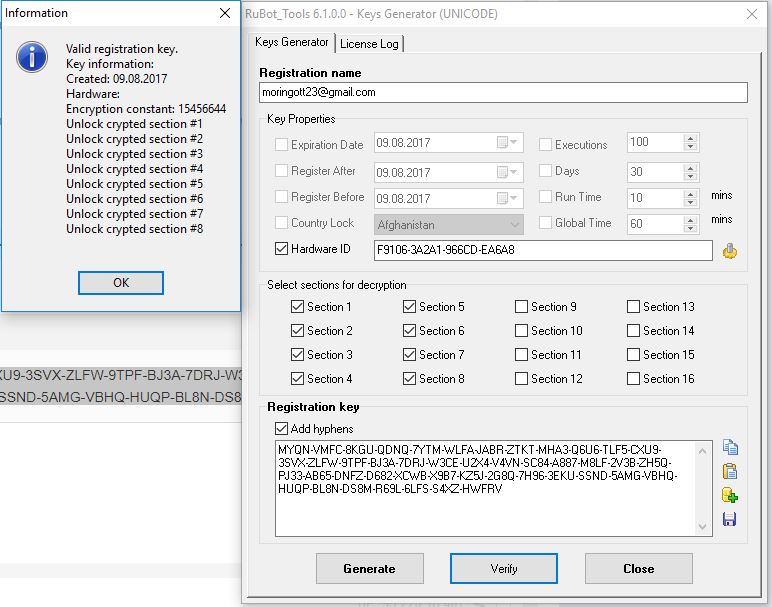The image size is (772, 607).
Task: Click the yellow add-key icon with plus
Action: (730, 495)
